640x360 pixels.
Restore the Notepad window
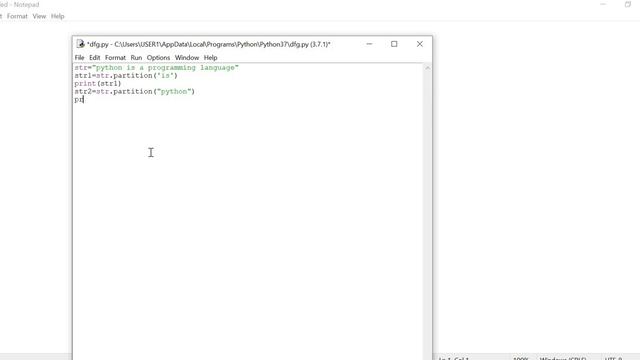point(628,4)
